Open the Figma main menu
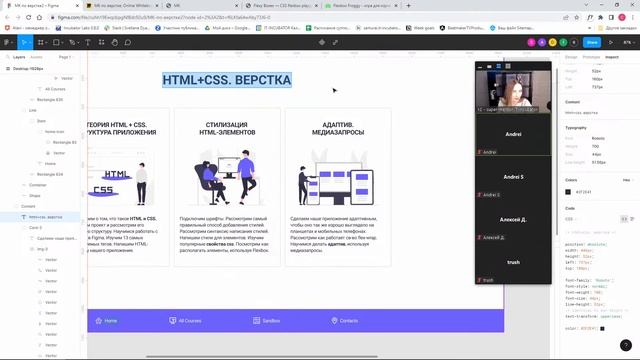Image resolution: width=640 pixels, height=360 pixels. click(7, 42)
